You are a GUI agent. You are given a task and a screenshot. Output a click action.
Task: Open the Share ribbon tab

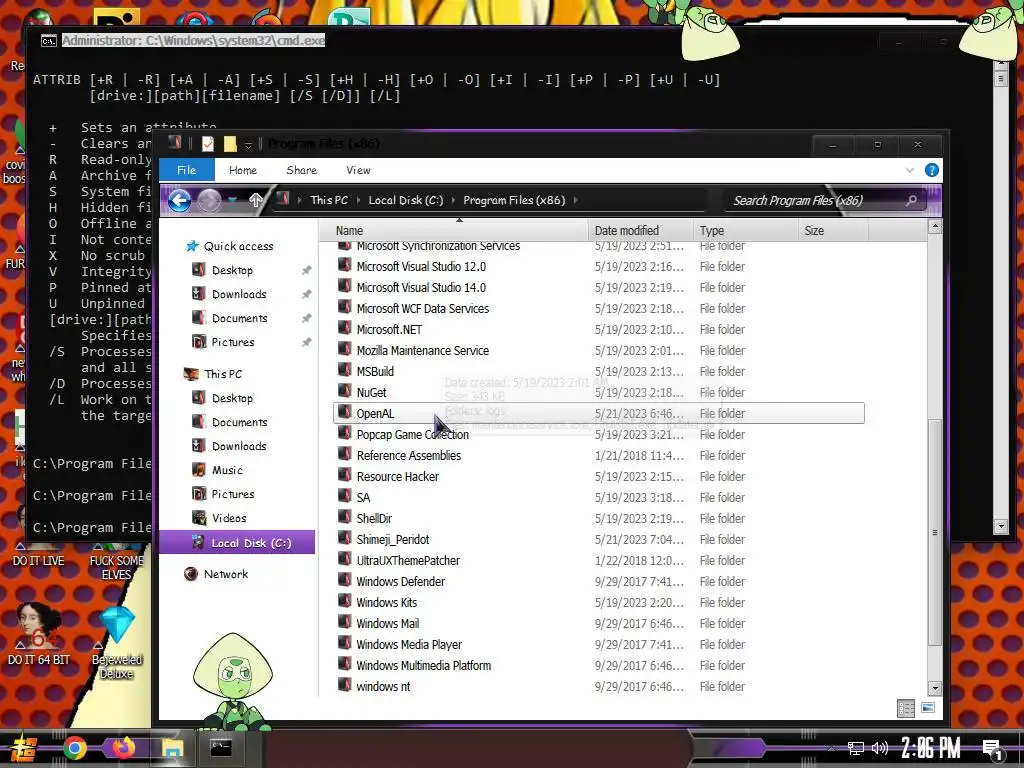pyautogui.click(x=302, y=170)
